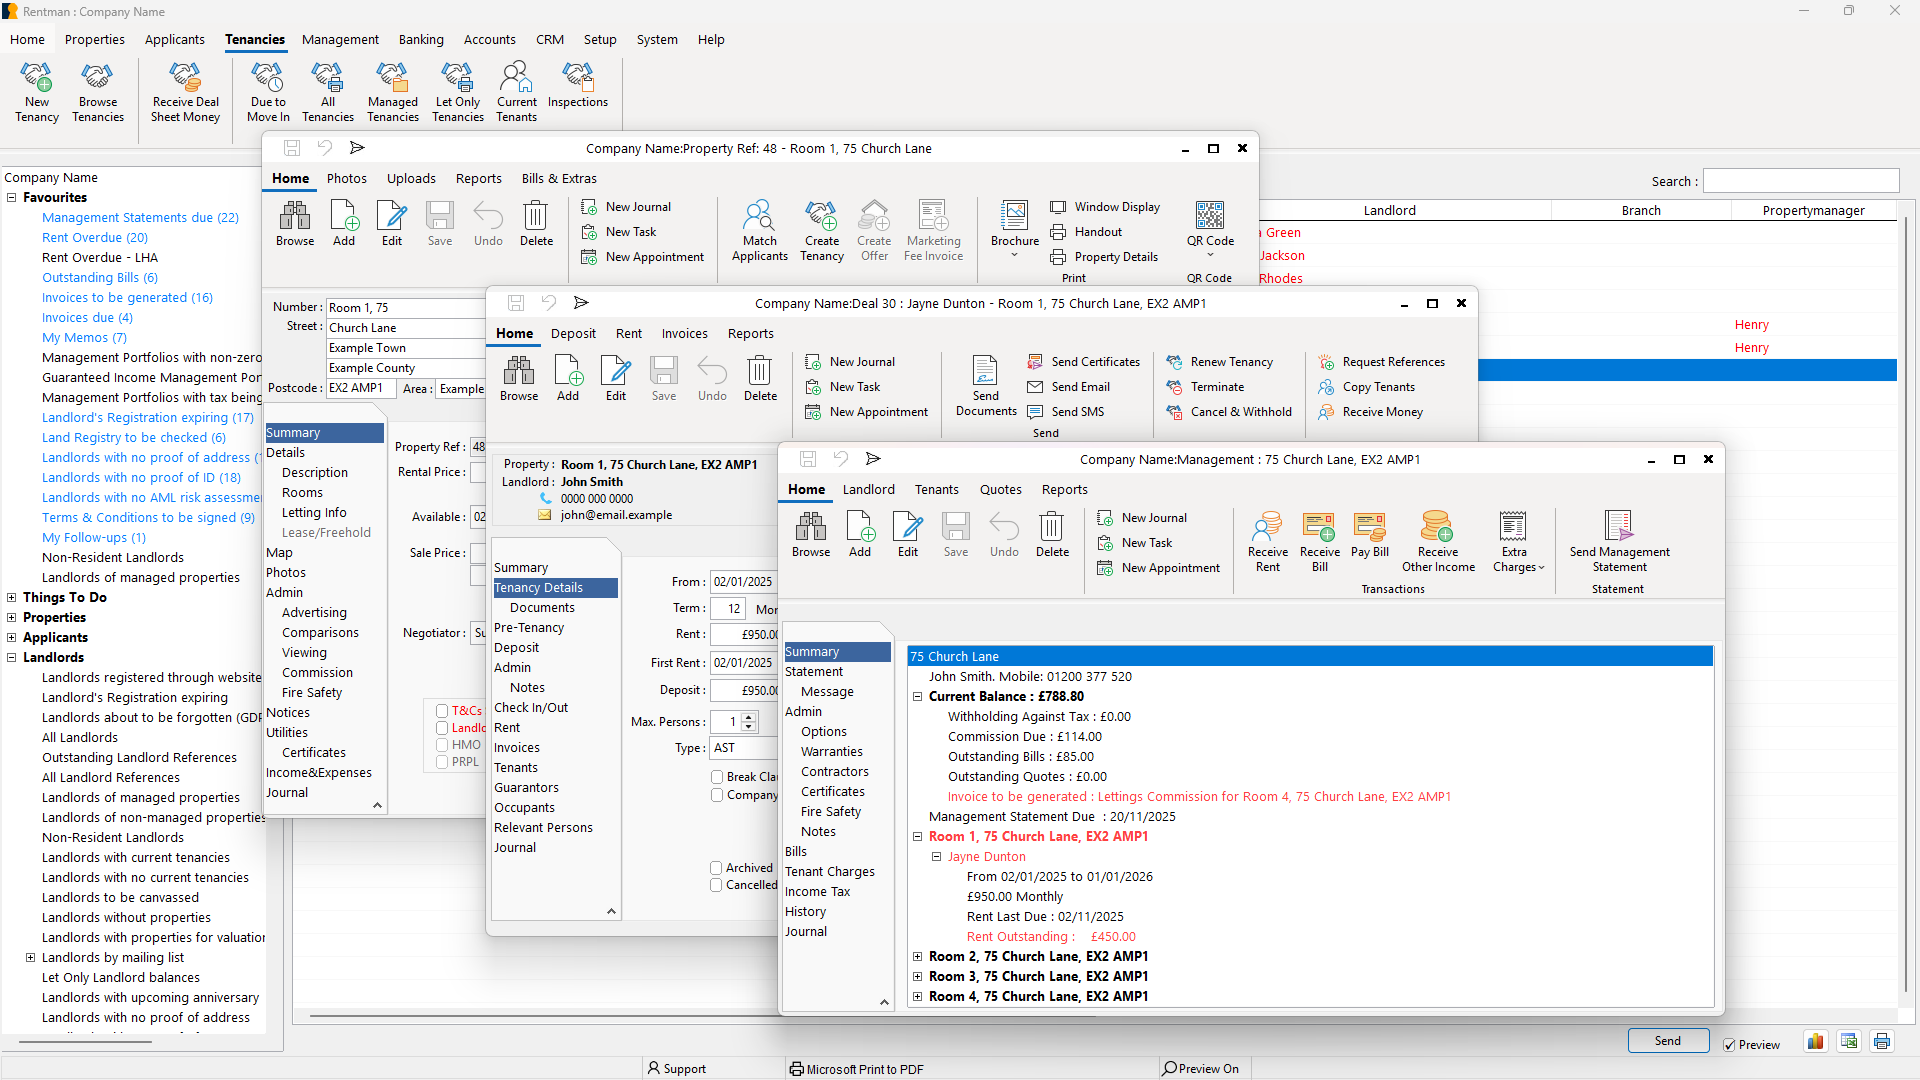Toggle the Preview checkbox
This screenshot has width=1920, height=1080.
(1729, 1044)
